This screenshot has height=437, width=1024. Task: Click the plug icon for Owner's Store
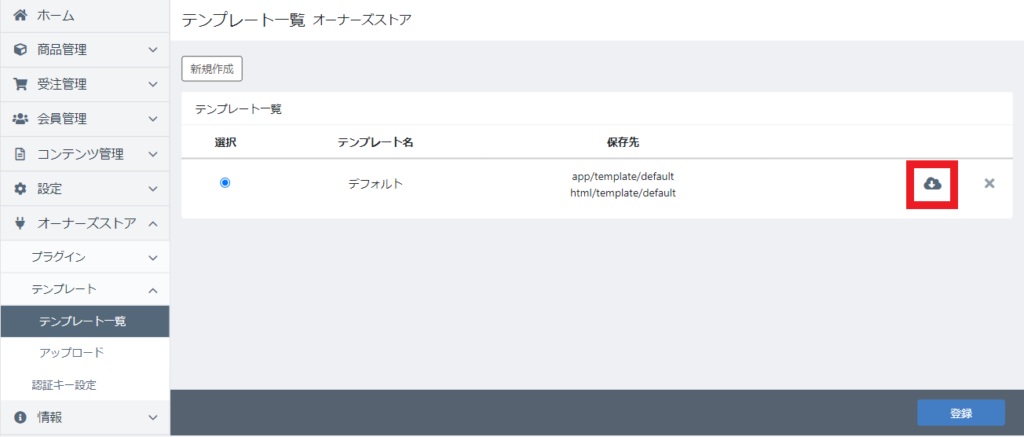pyautogui.click(x=20, y=223)
